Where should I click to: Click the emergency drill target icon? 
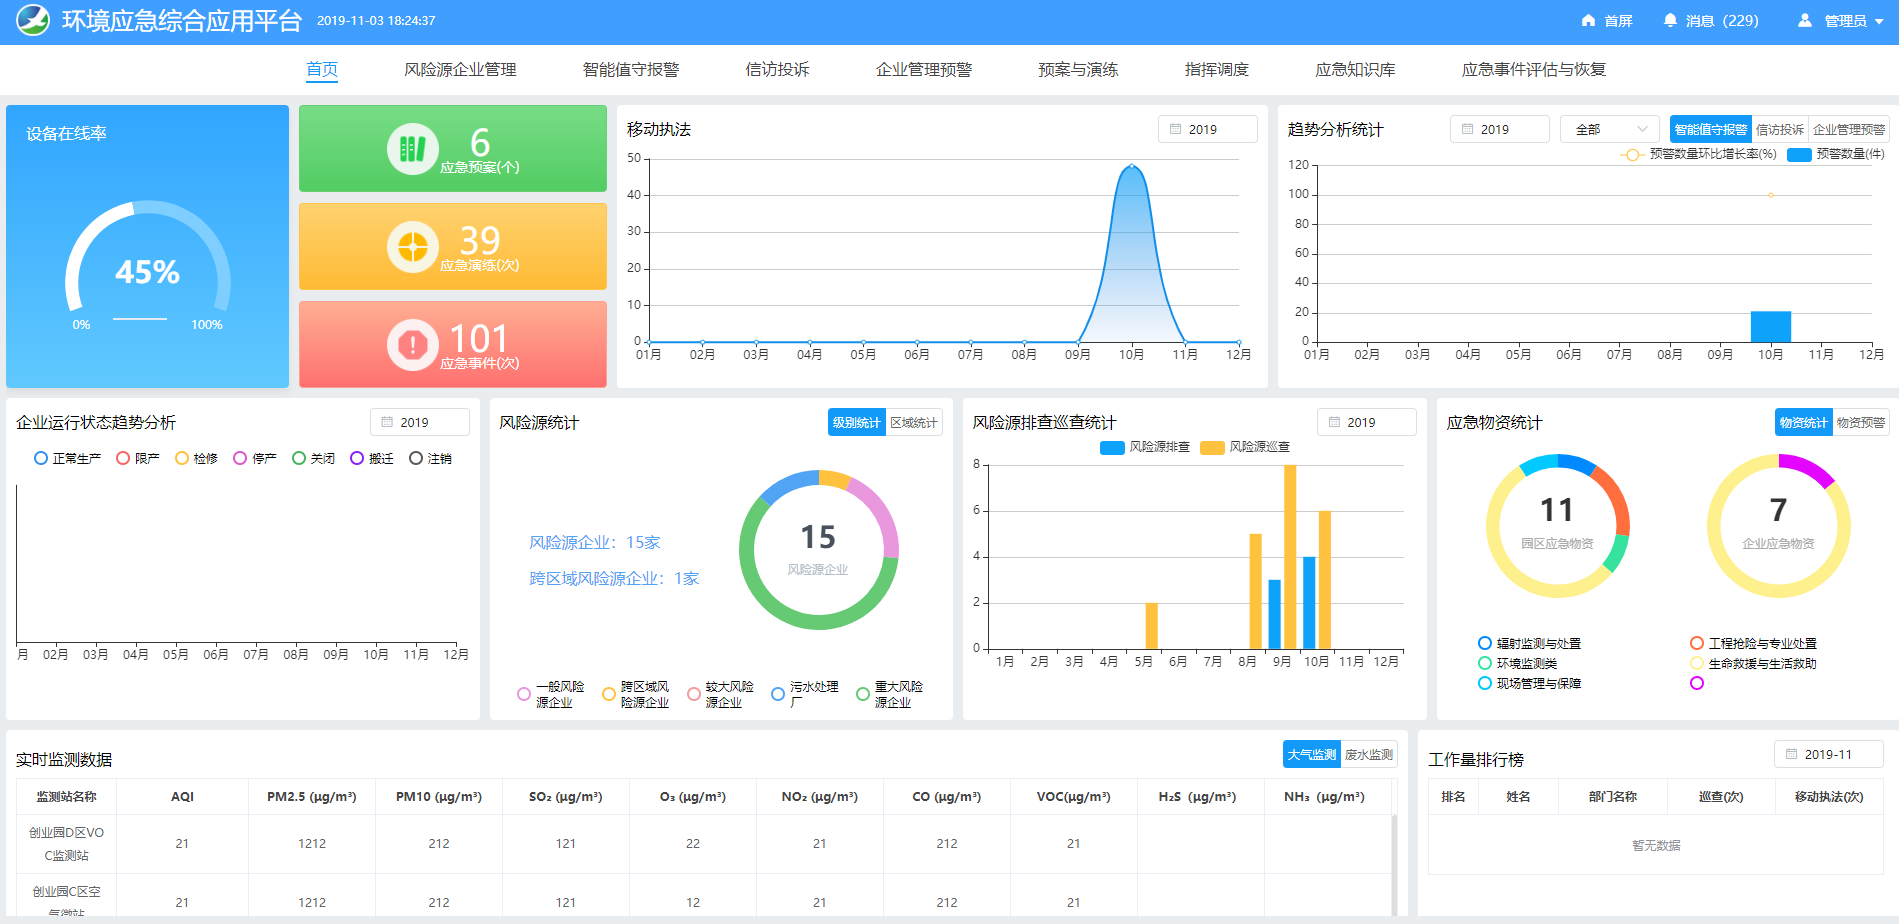point(413,247)
